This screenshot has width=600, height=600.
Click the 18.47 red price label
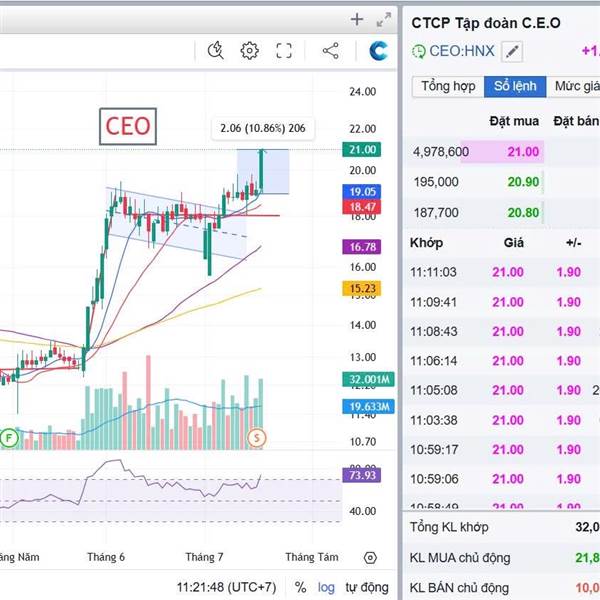[x=362, y=207]
